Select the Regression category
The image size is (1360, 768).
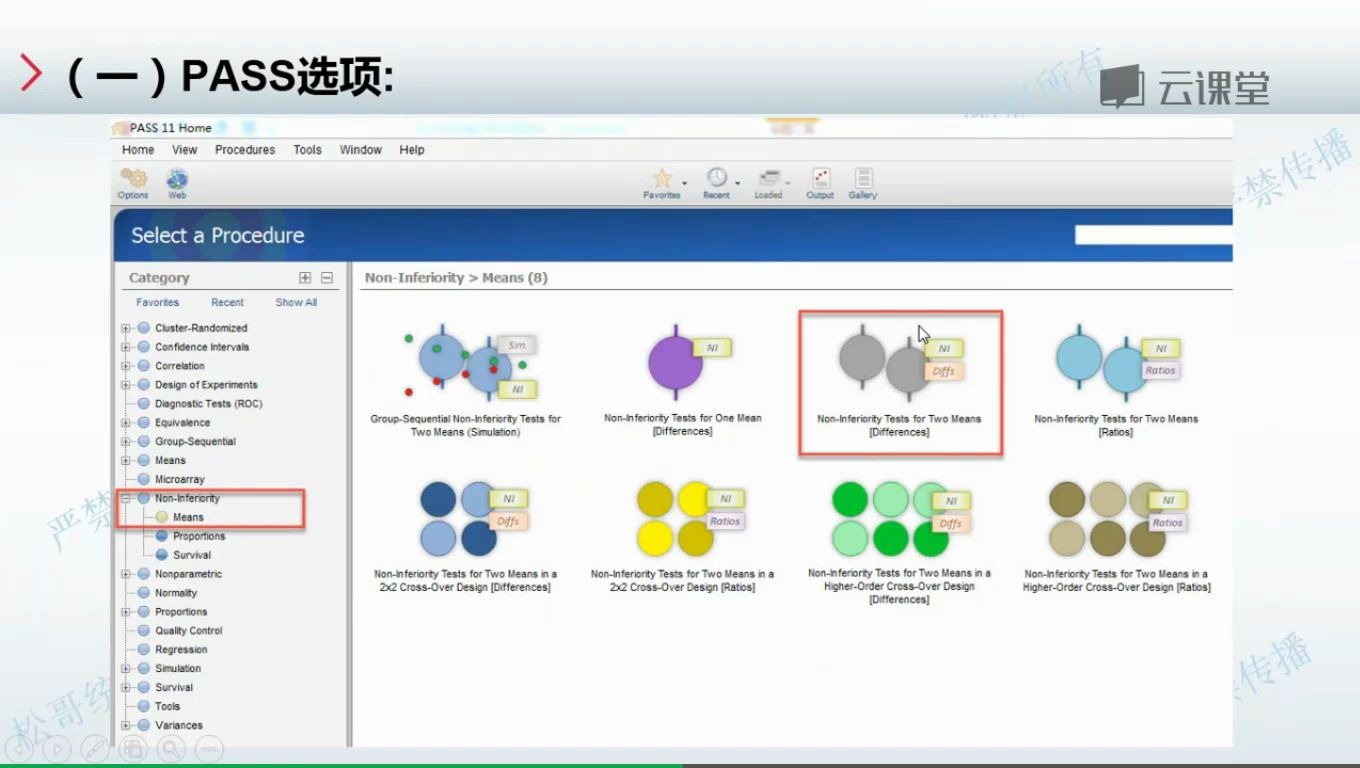[181, 650]
